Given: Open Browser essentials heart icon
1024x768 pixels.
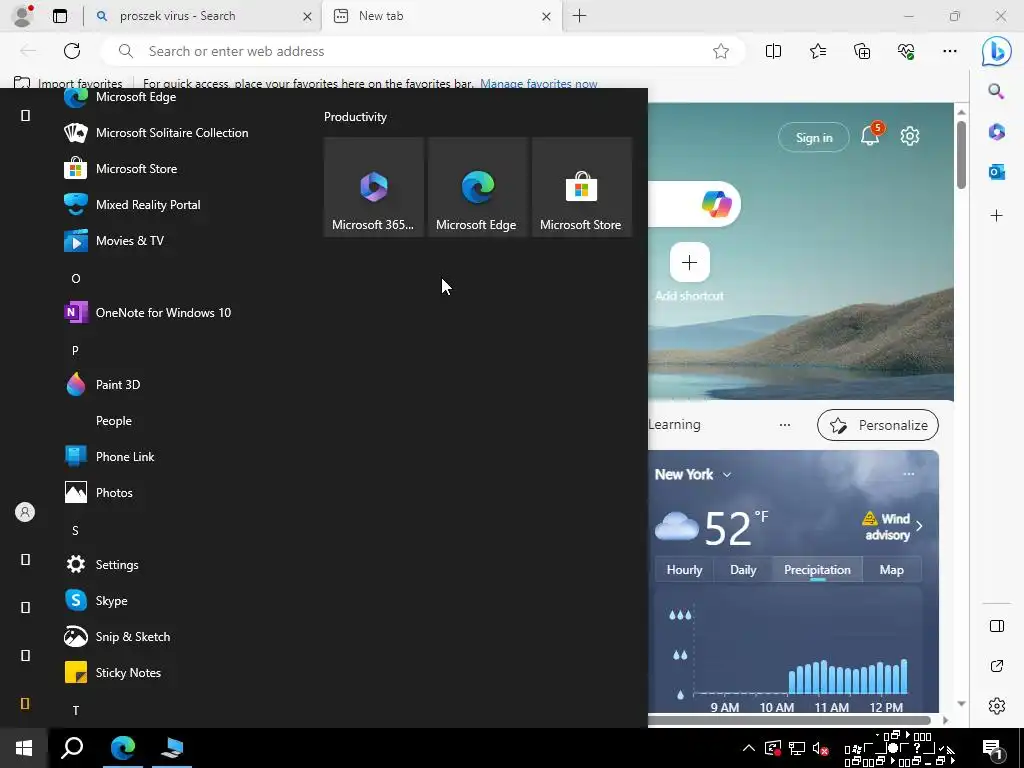Looking at the screenshot, I should click(x=906, y=51).
